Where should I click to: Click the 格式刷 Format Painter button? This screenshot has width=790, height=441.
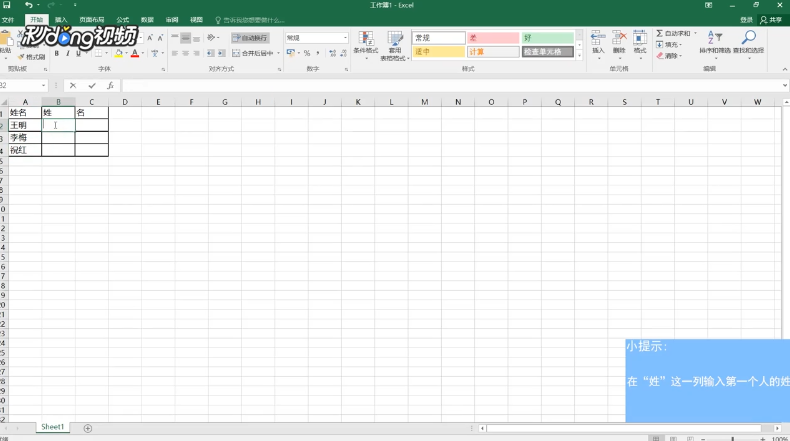pos(32,57)
